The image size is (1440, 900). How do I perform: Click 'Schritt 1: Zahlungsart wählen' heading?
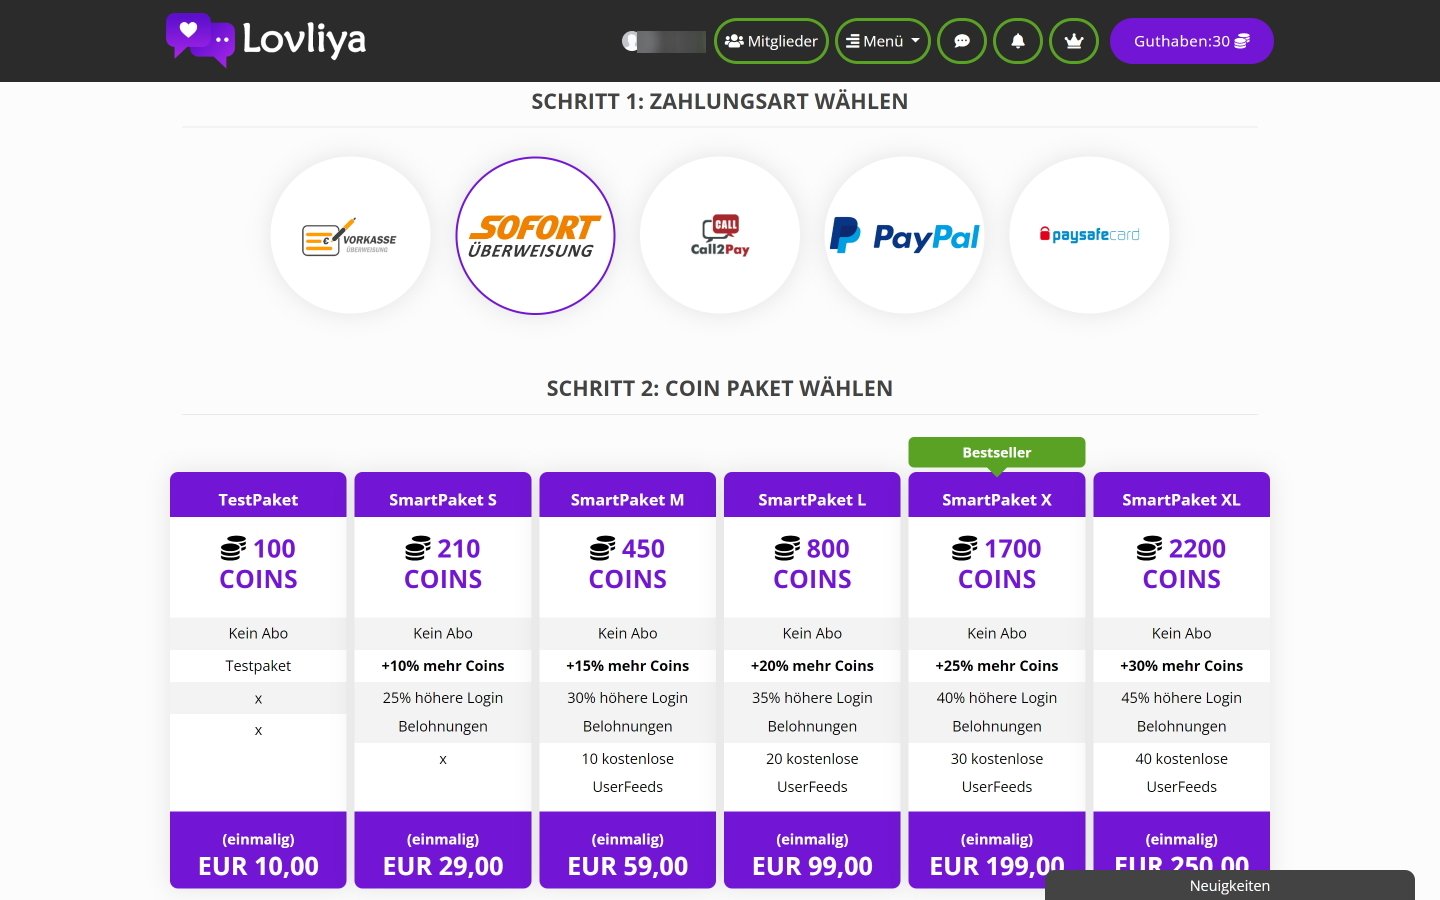(x=720, y=101)
